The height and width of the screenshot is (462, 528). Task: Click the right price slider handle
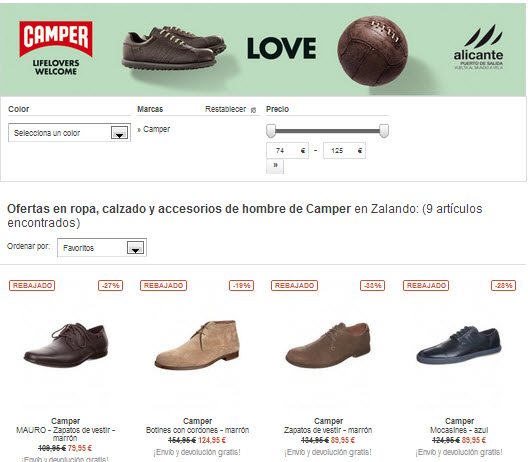point(384,131)
